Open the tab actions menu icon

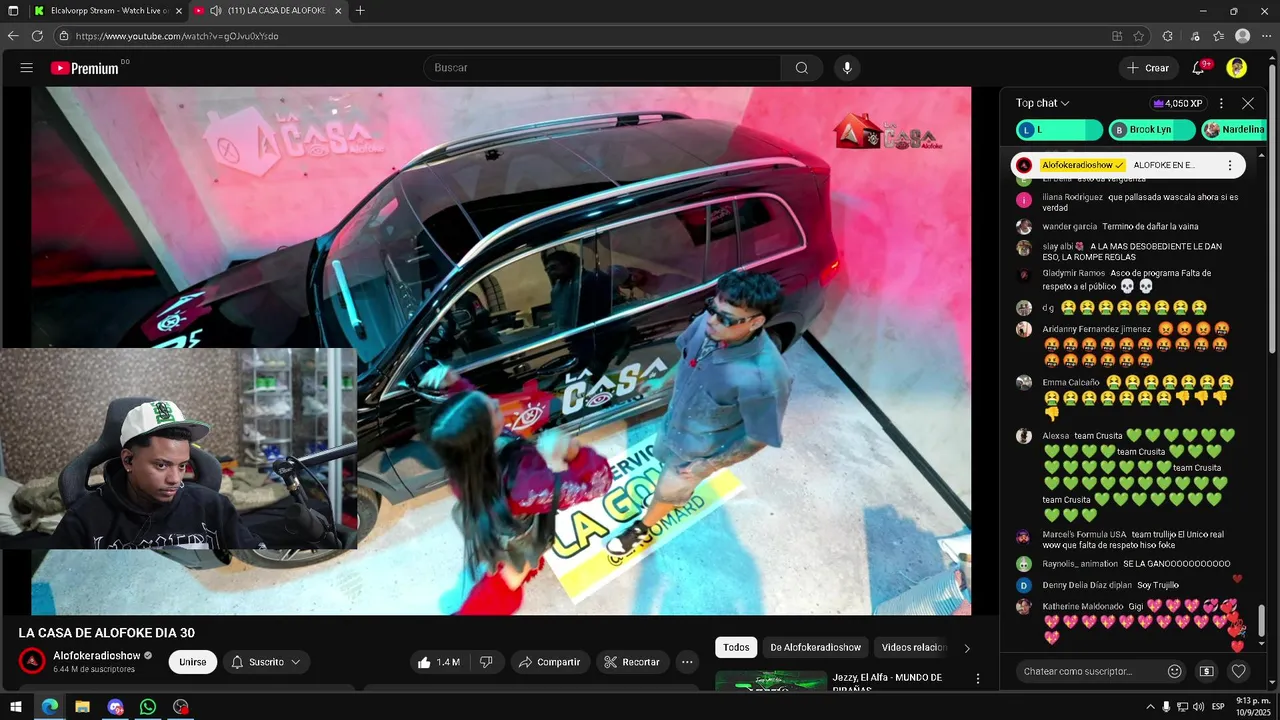13,11
